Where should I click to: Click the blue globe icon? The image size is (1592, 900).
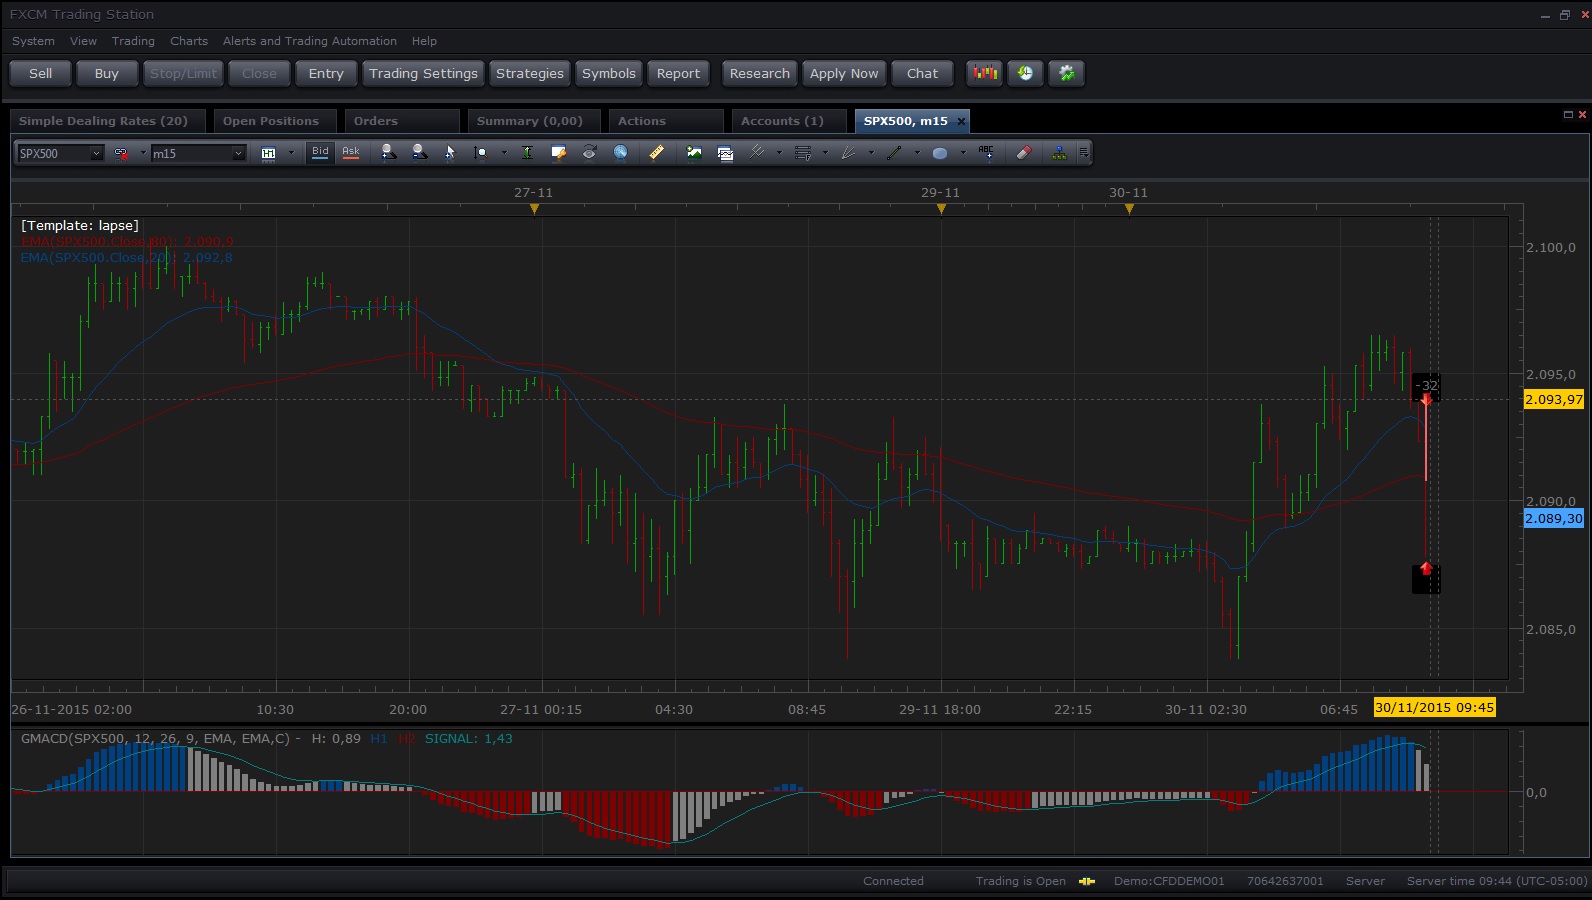[x=620, y=152]
